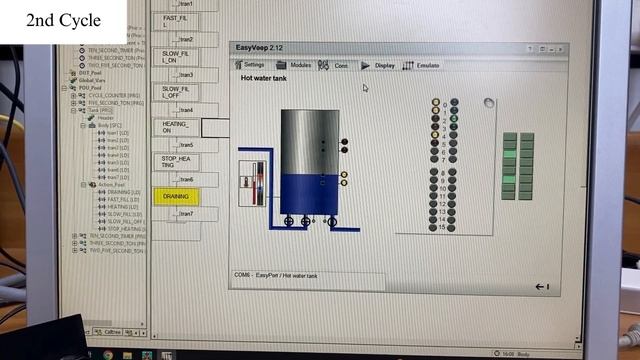Viewport: 640px width, 360px height.
Task: Expand the TEN_SECOND_TIMER [PRG] node
Action: click(x=74, y=236)
